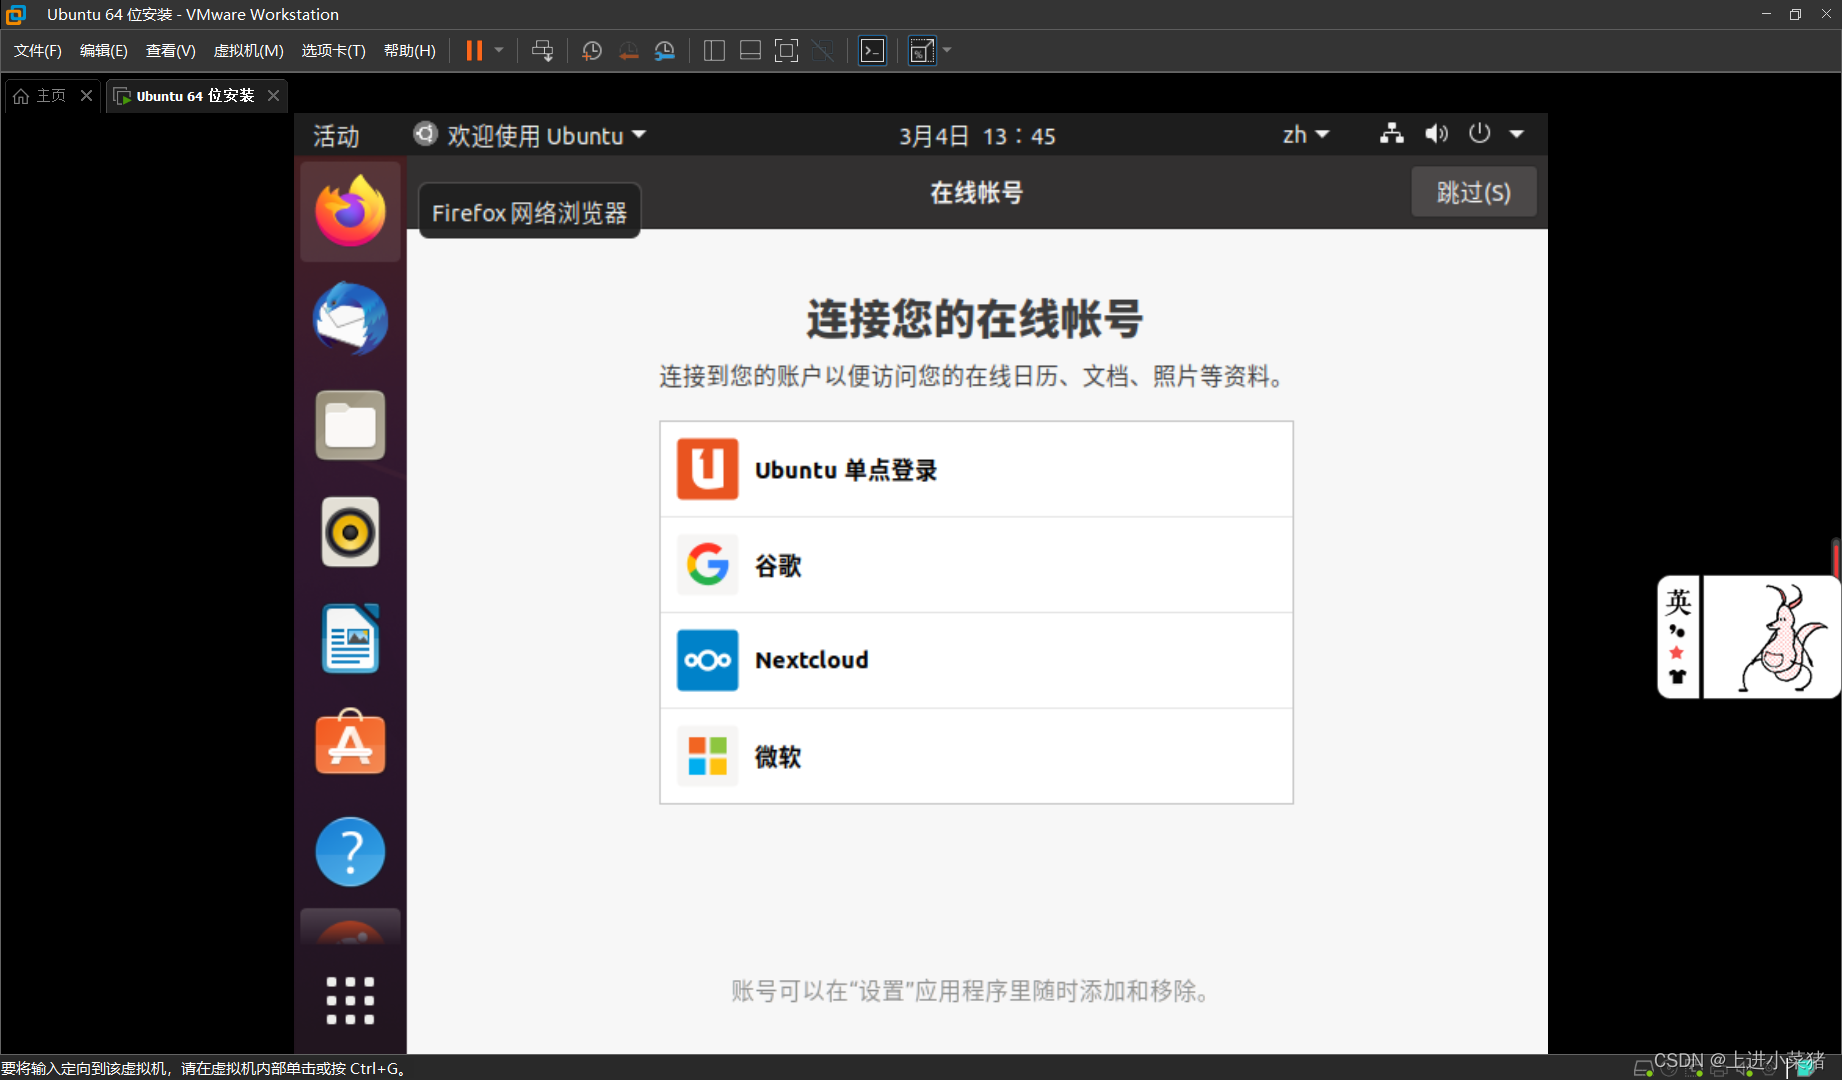Choose the 谷歌 account option
Screen dimensions: 1842x1080
coord(976,565)
